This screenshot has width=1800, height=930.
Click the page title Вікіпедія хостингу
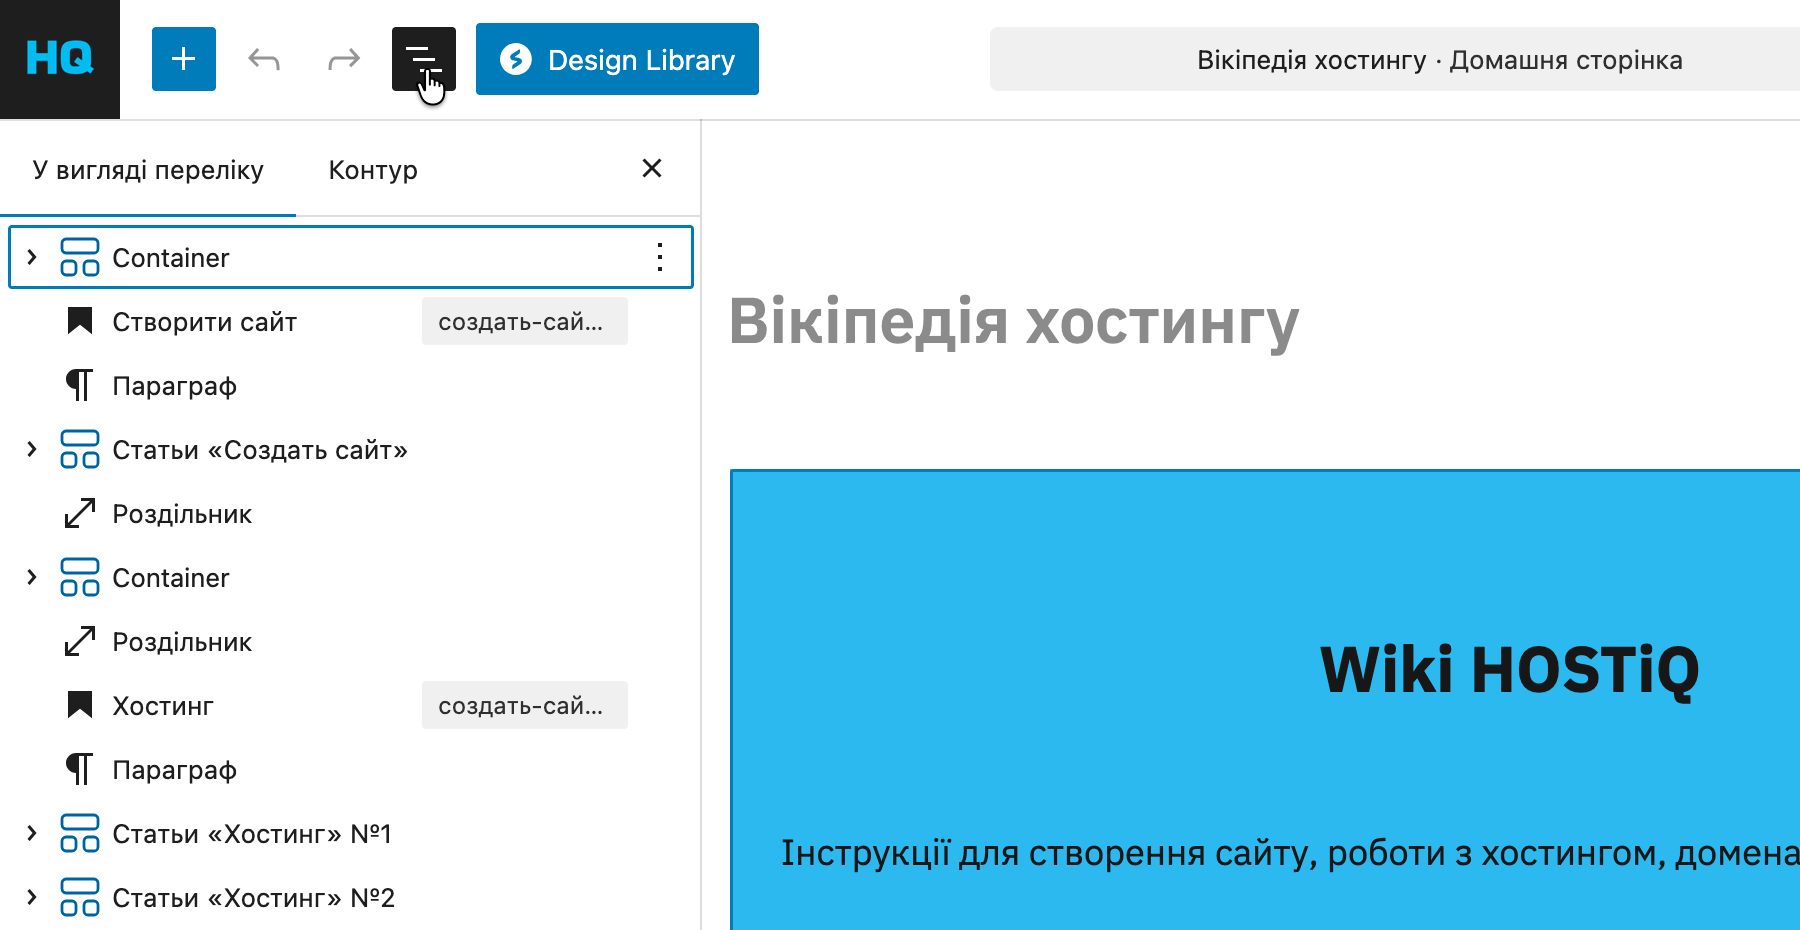pos(1014,322)
